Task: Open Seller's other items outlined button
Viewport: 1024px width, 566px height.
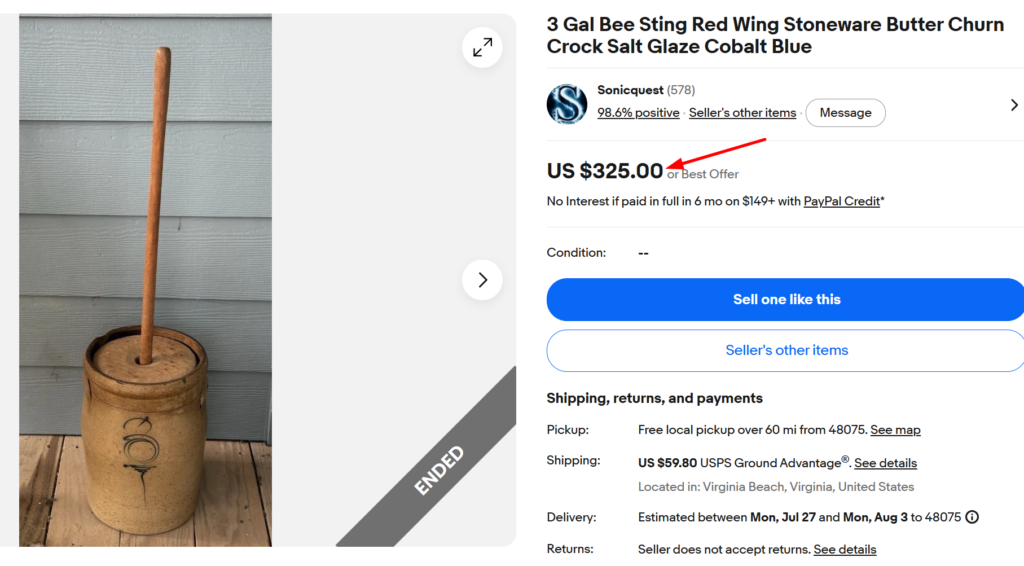Action: tap(786, 351)
